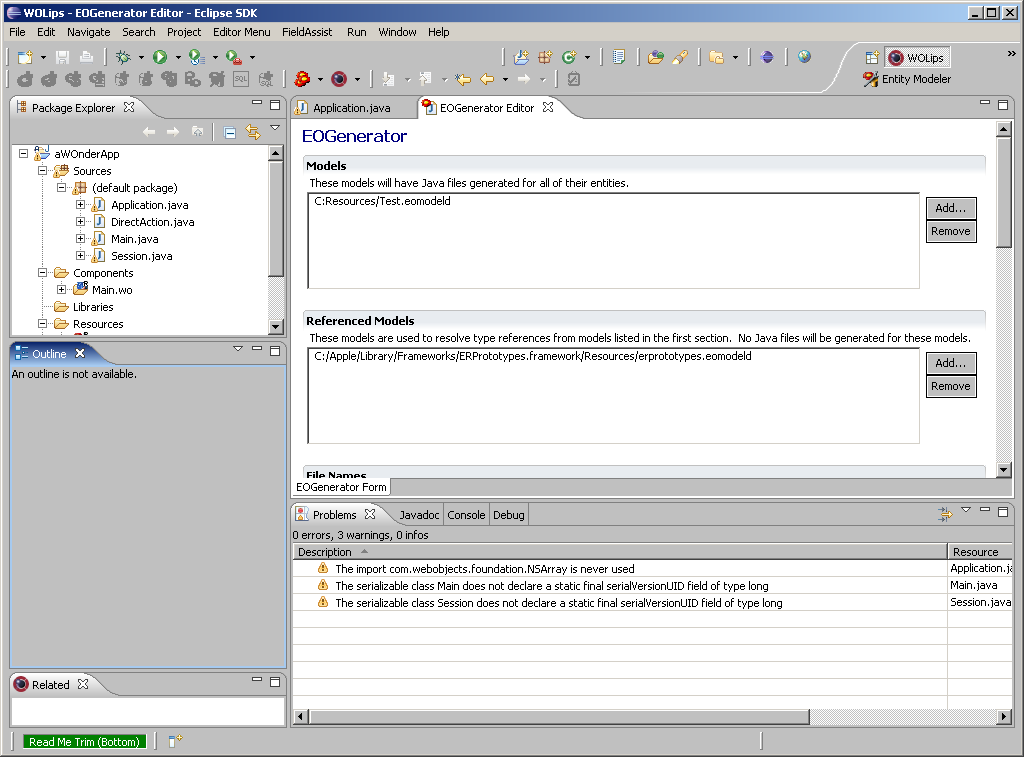
Task: Click the yellow Back navigation arrow
Action: (x=487, y=80)
